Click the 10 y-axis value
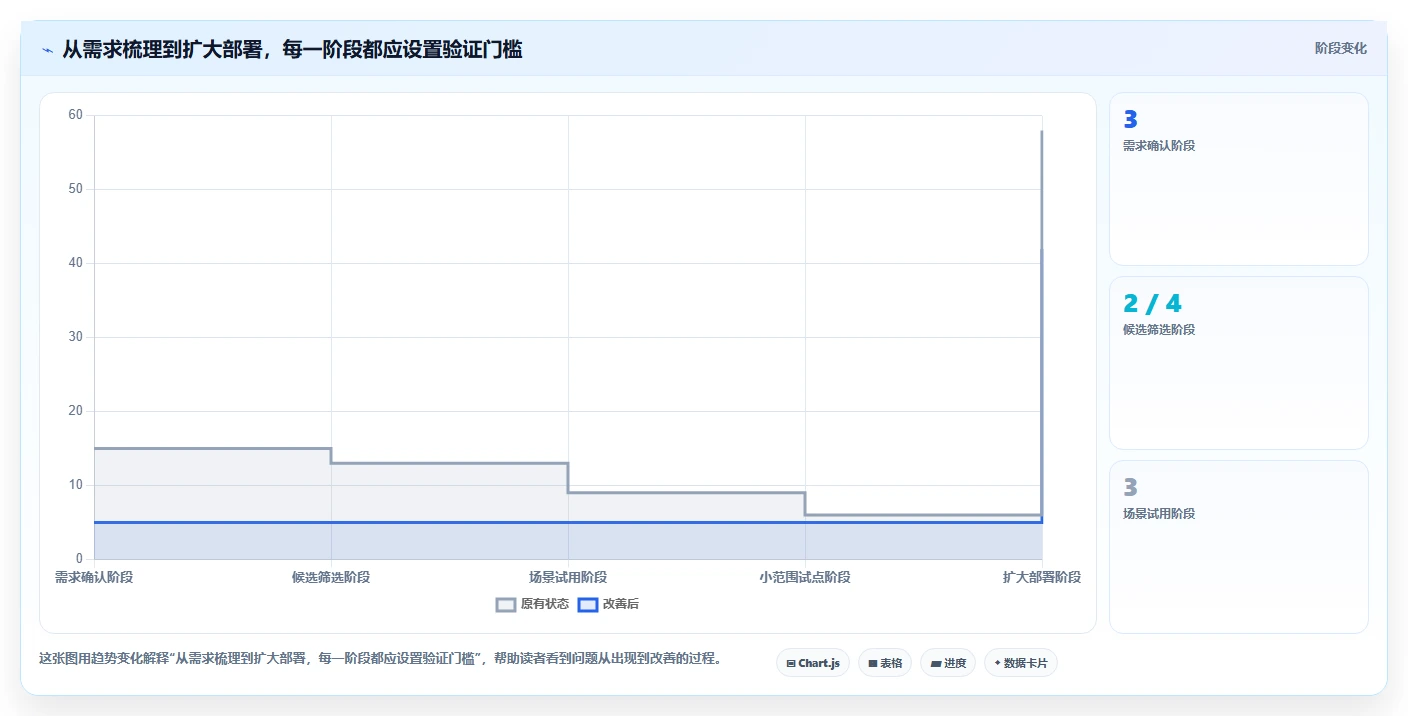The image size is (1408, 716). (75, 485)
